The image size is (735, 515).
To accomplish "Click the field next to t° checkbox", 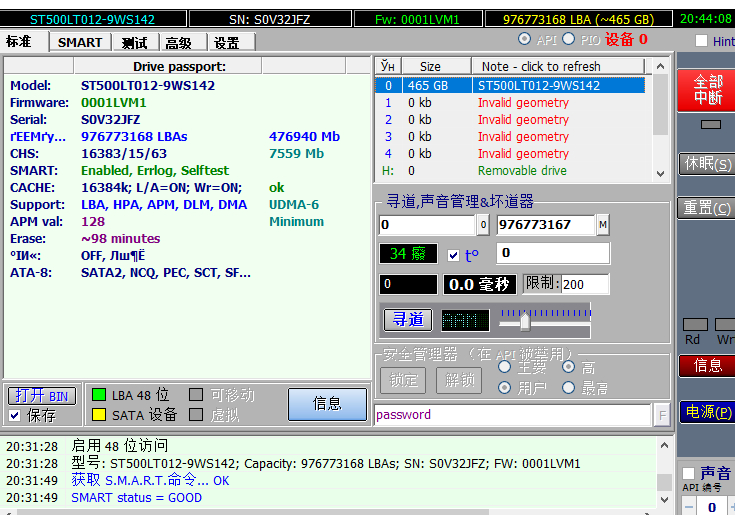I will point(553,253).
